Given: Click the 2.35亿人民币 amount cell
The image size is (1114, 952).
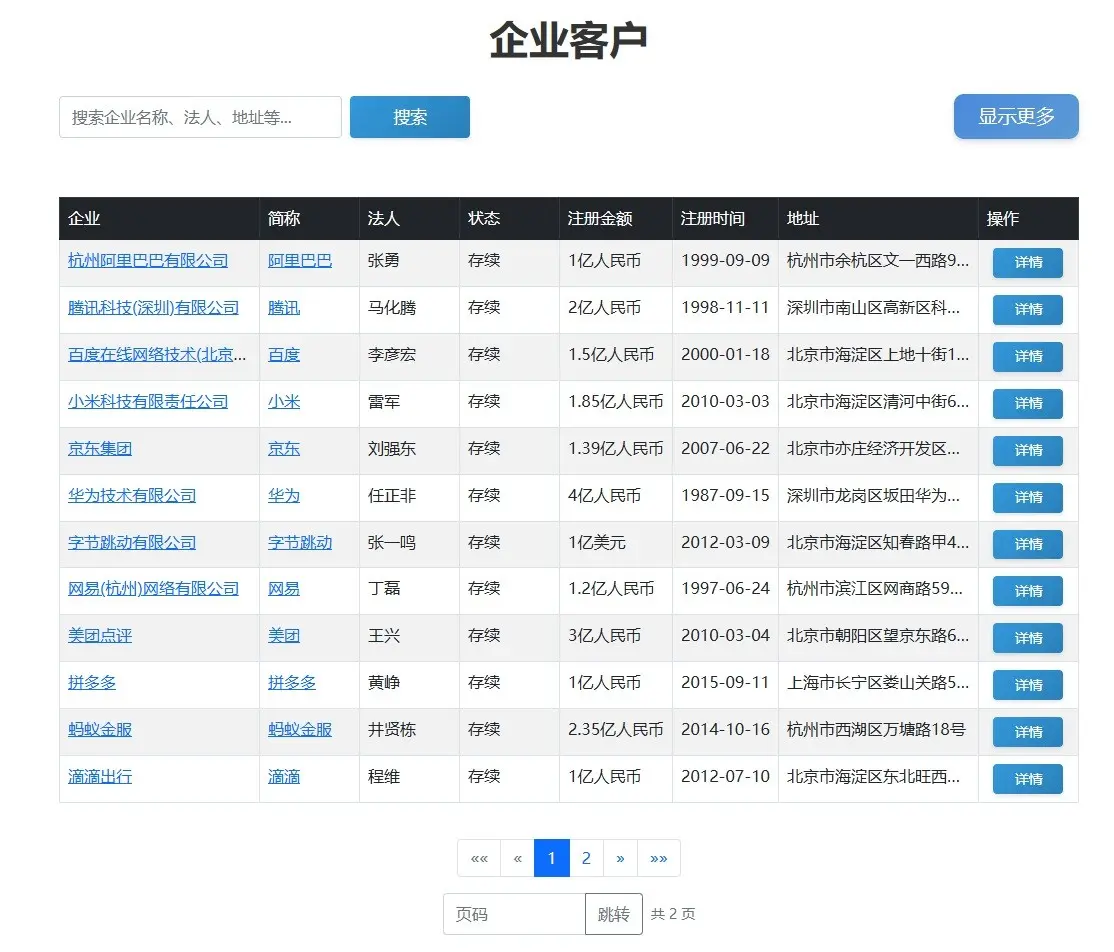Looking at the screenshot, I should tap(615, 730).
